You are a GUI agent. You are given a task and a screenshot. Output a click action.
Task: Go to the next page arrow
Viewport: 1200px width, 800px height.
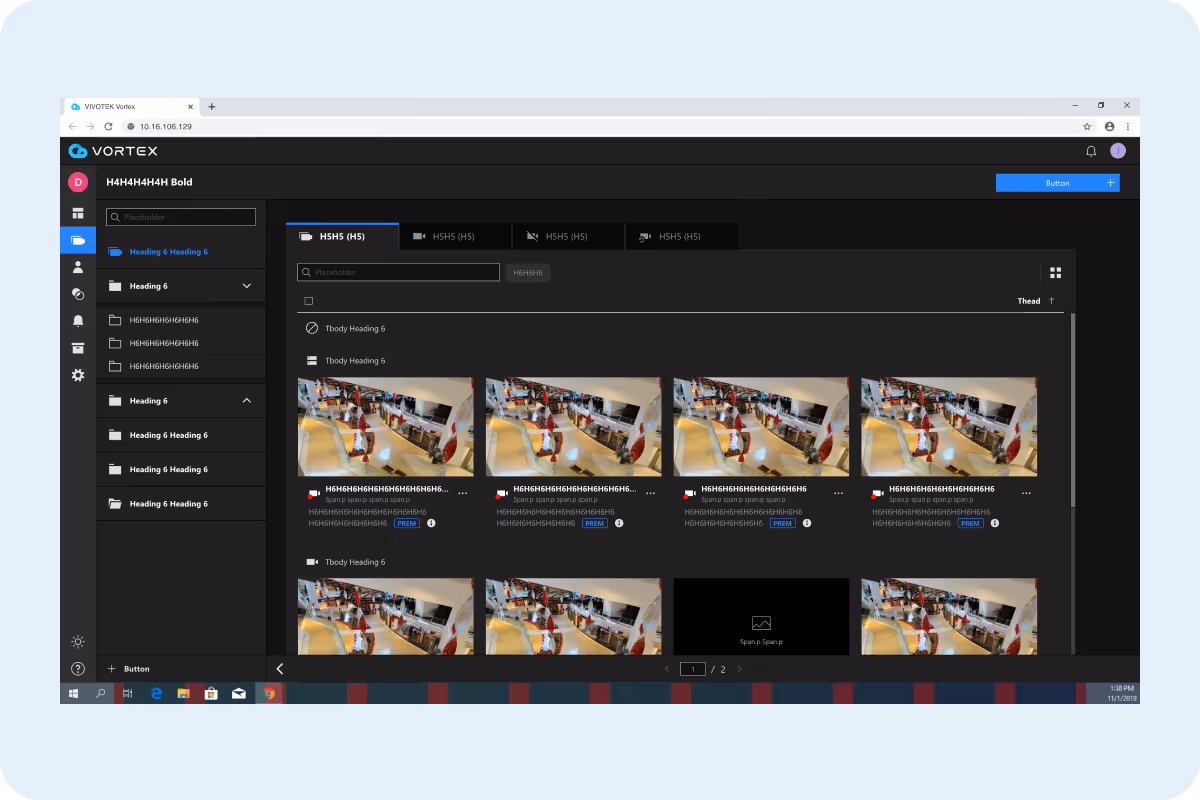coord(739,669)
